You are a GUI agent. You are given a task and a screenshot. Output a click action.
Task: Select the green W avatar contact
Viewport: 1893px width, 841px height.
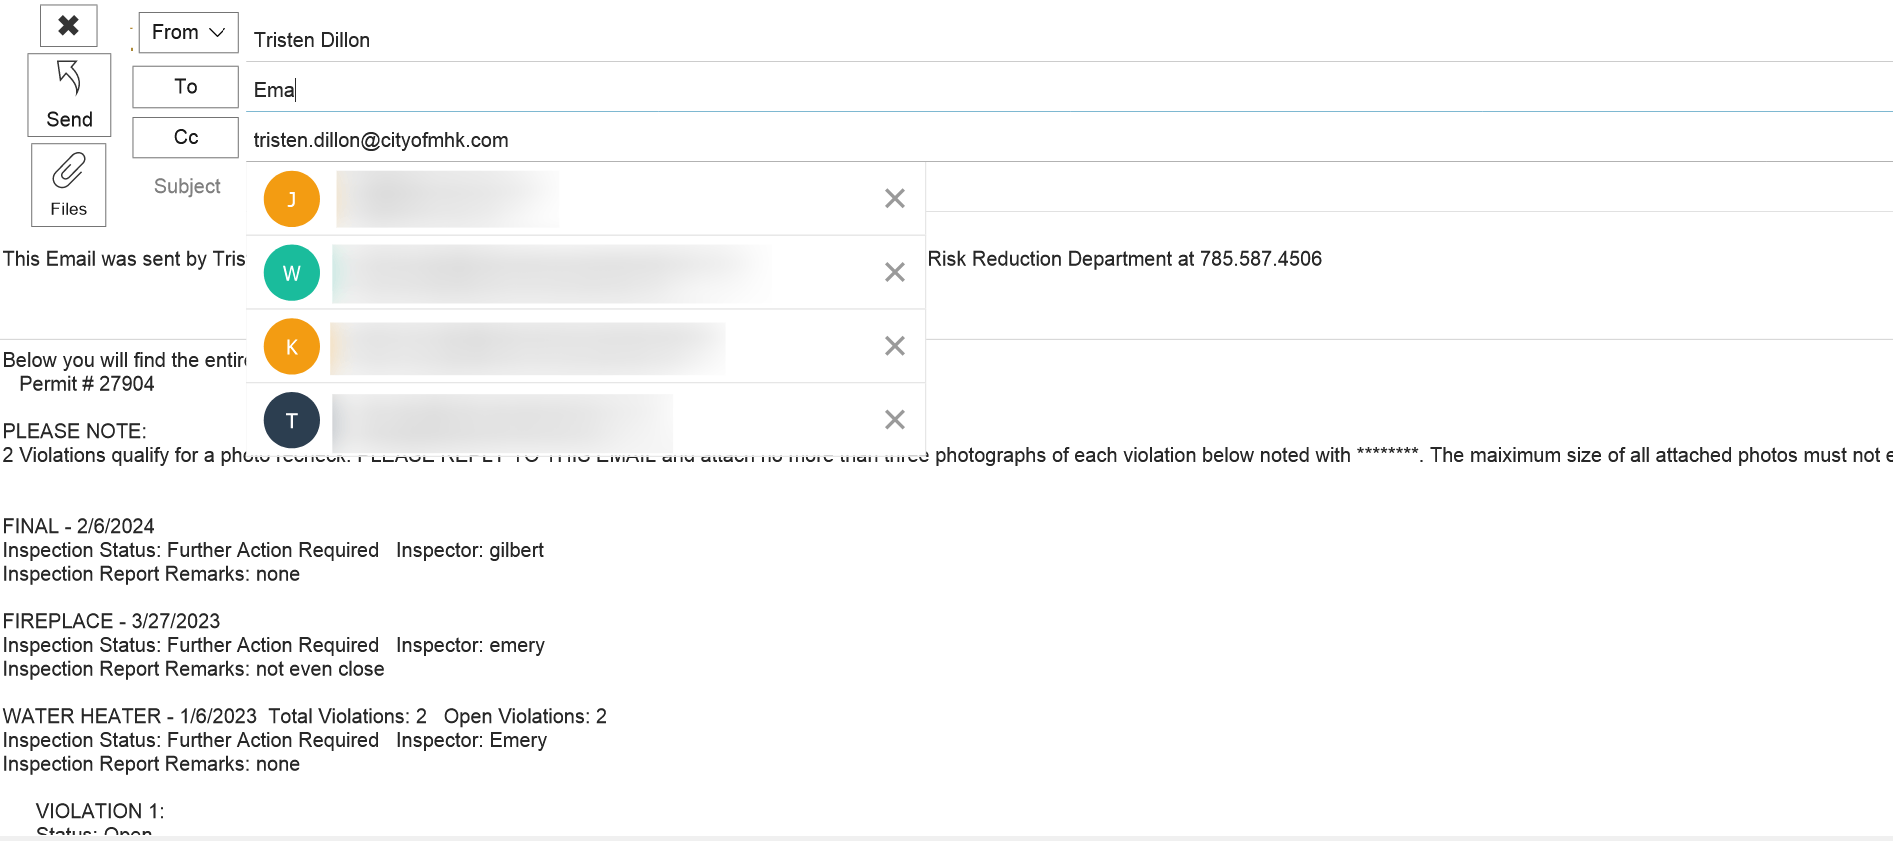click(x=292, y=273)
